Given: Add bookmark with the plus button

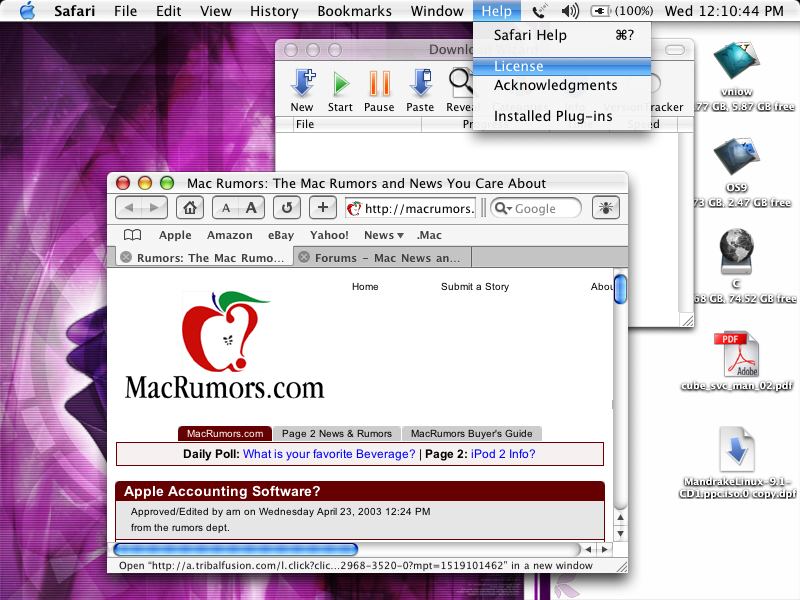Looking at the screenshot, I should tap(322, 208).
